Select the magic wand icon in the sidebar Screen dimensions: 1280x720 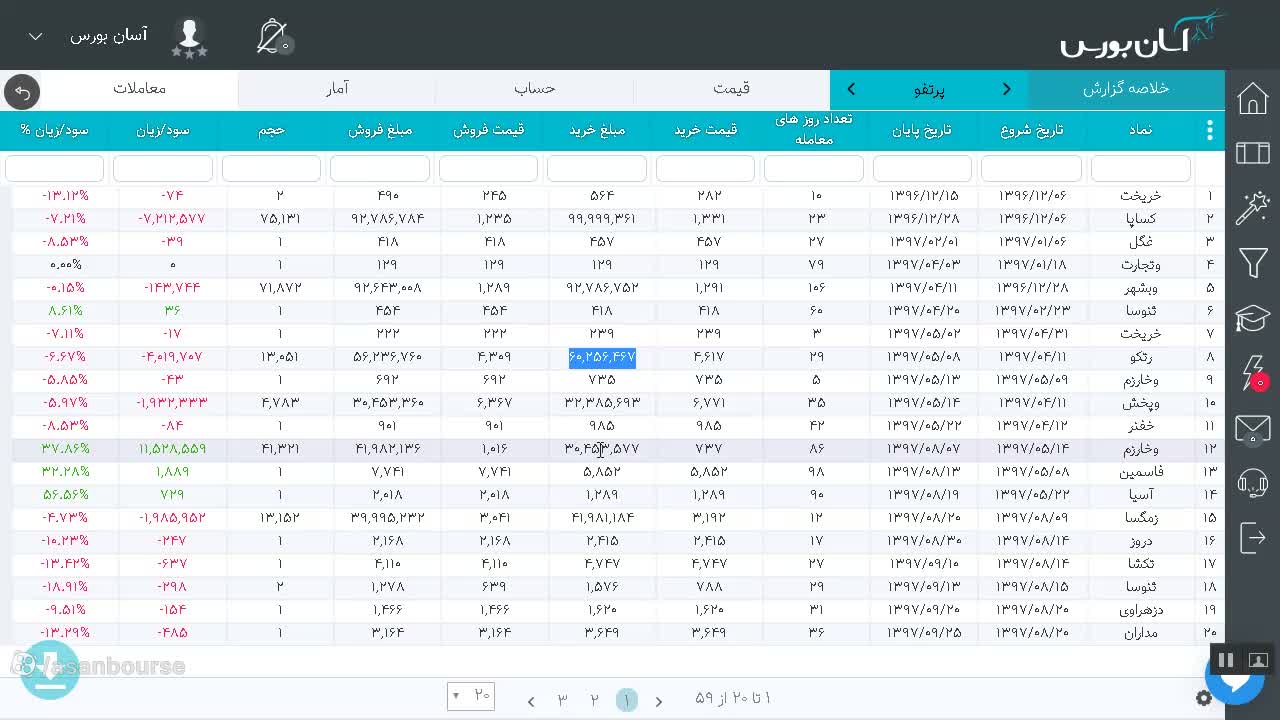pos(1252,208)
